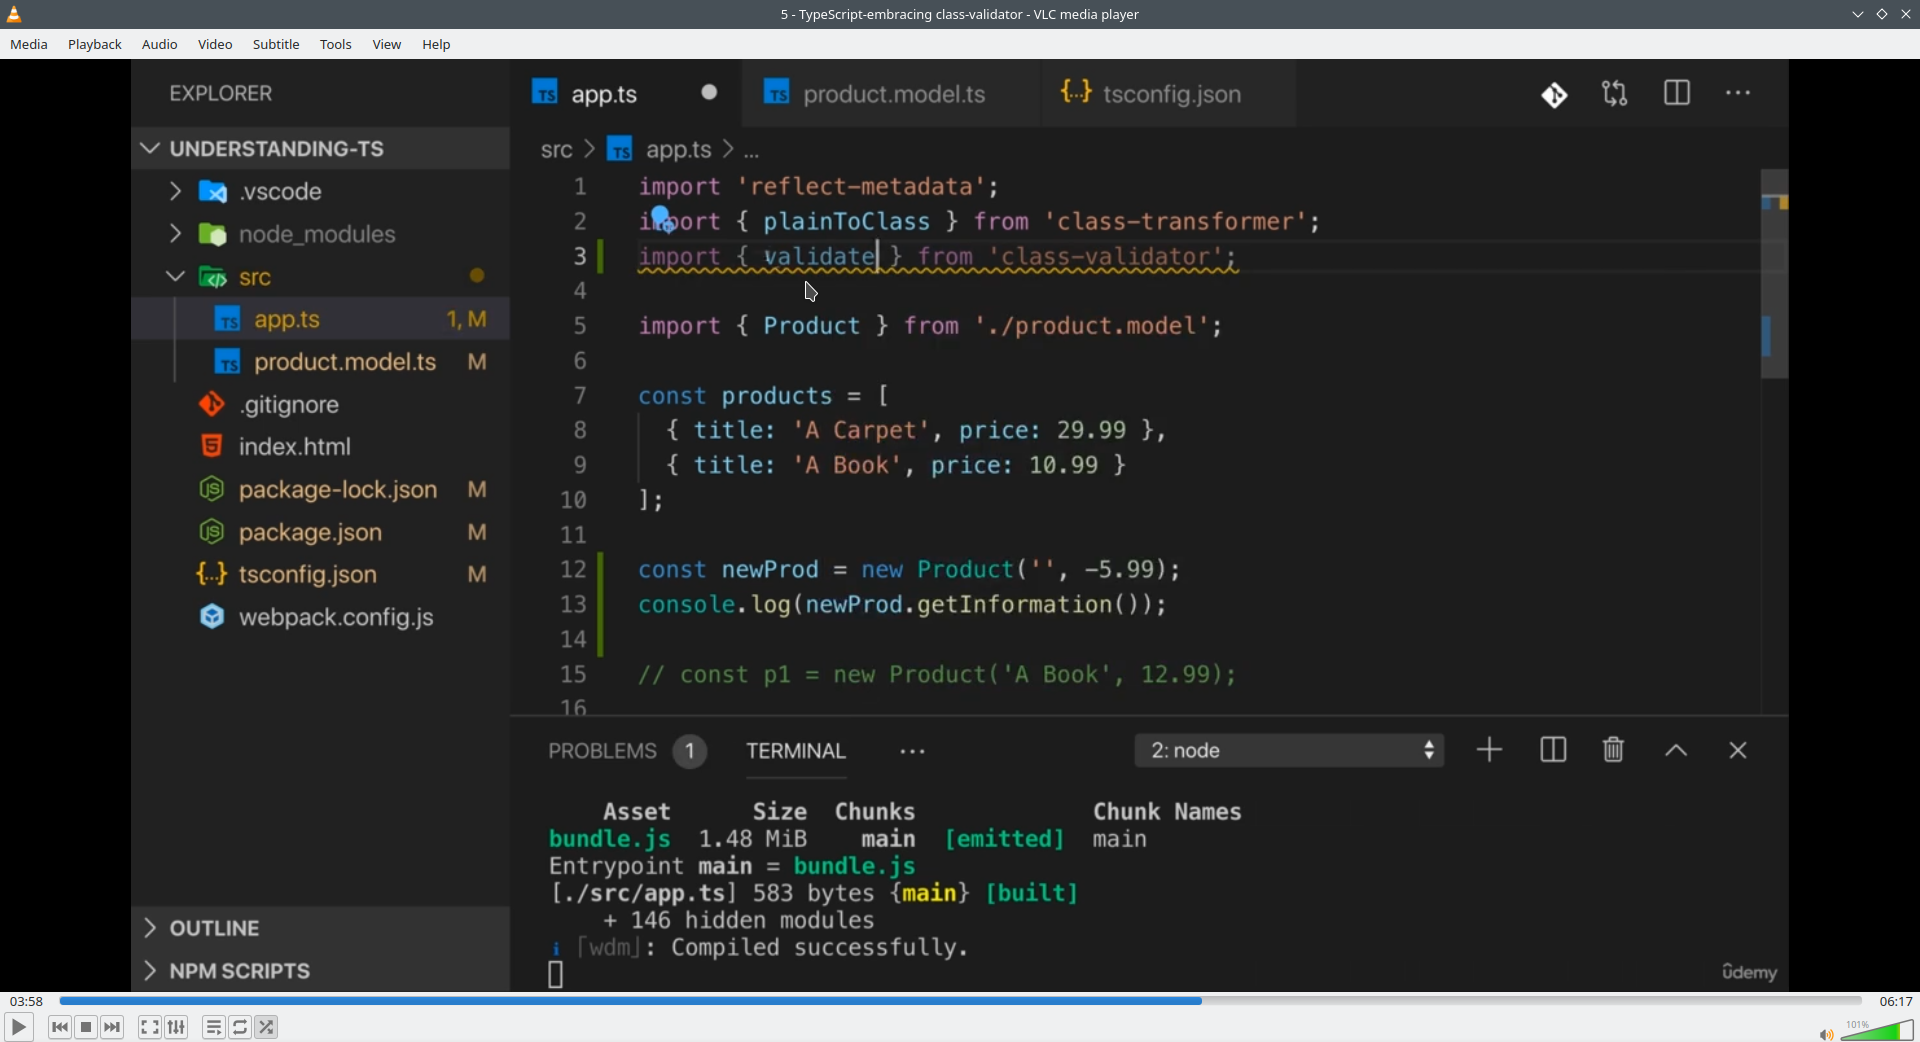Image resolution: width=1920 pixels, height=1042 pixels.
Task: Toggle fullscreen video mode
Action: click(149, 1027)
